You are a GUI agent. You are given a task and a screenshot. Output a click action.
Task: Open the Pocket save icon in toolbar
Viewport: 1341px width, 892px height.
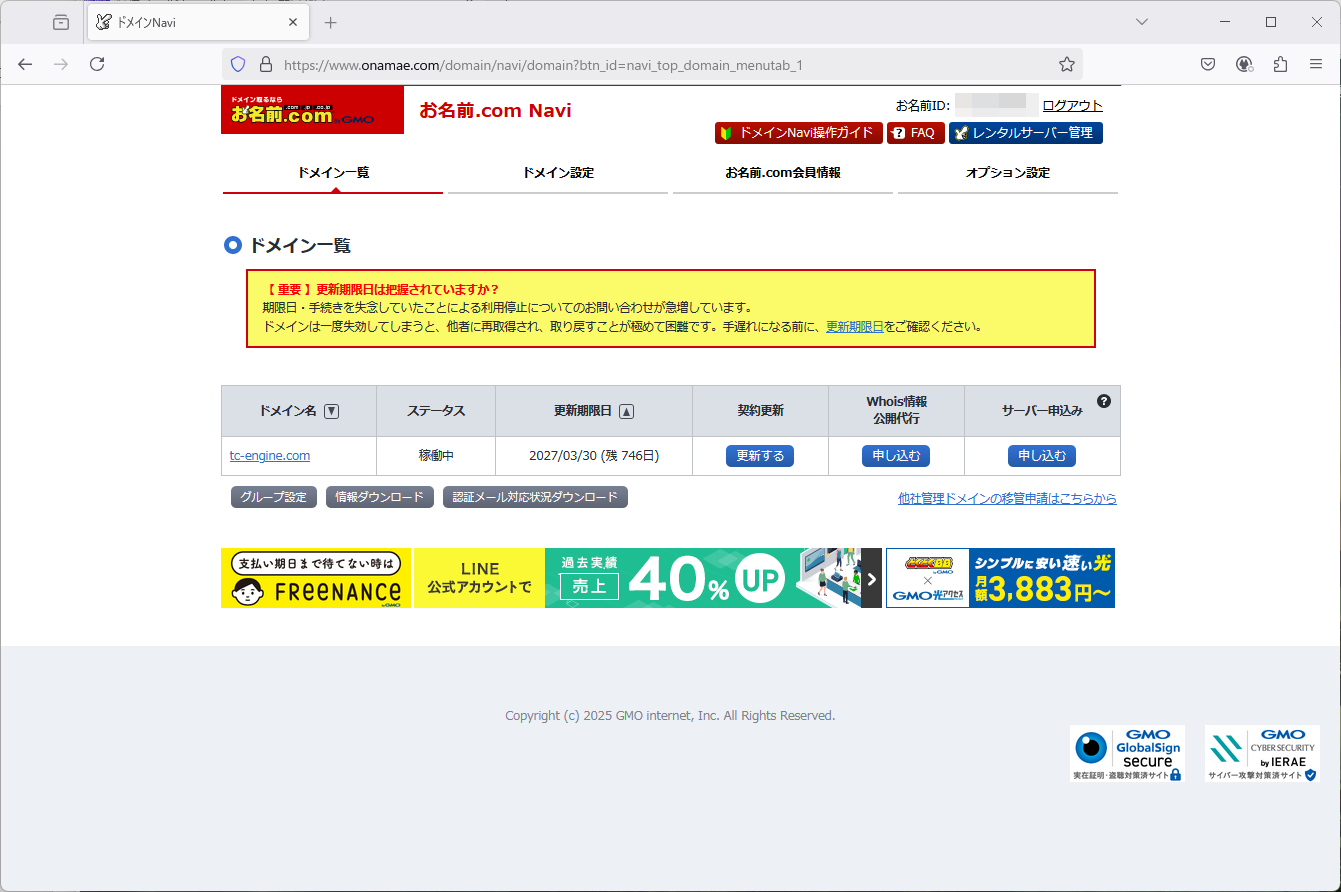1208,65
